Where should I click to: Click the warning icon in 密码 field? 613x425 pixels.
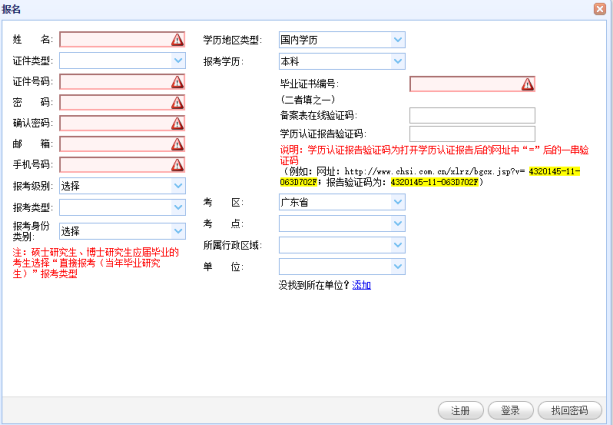coord(177,102)
